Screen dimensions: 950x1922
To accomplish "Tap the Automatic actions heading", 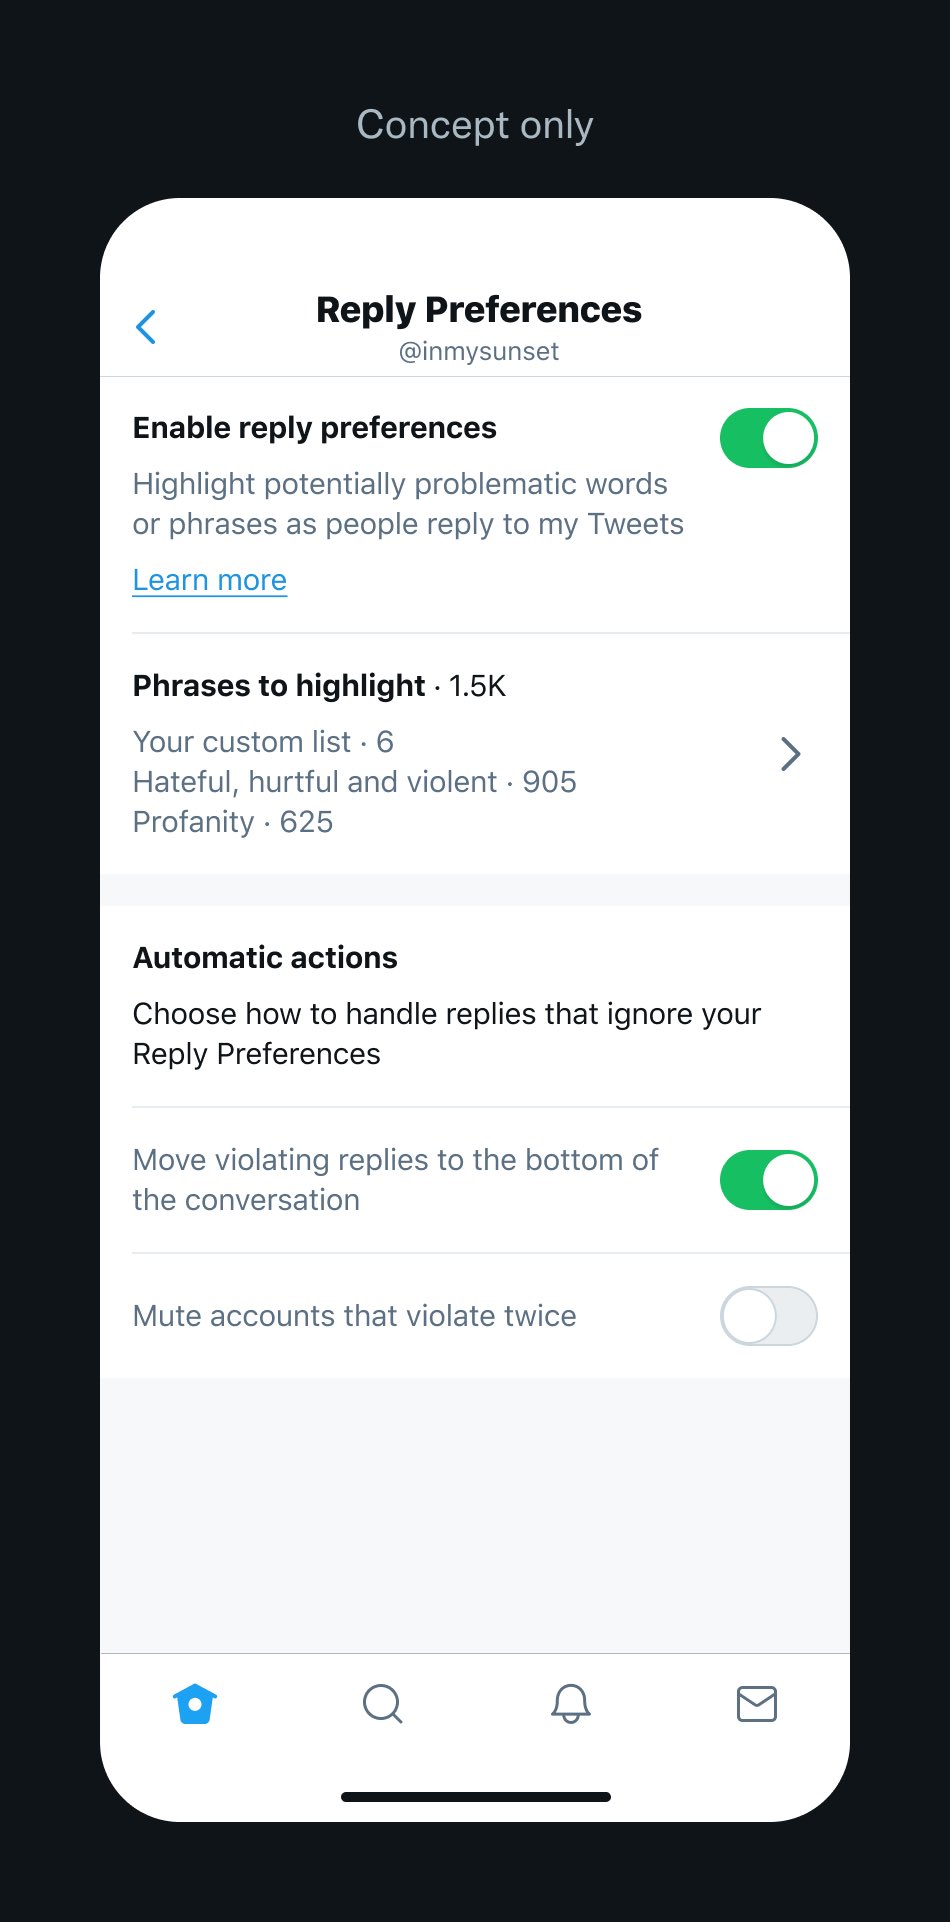I will [264, 957].
